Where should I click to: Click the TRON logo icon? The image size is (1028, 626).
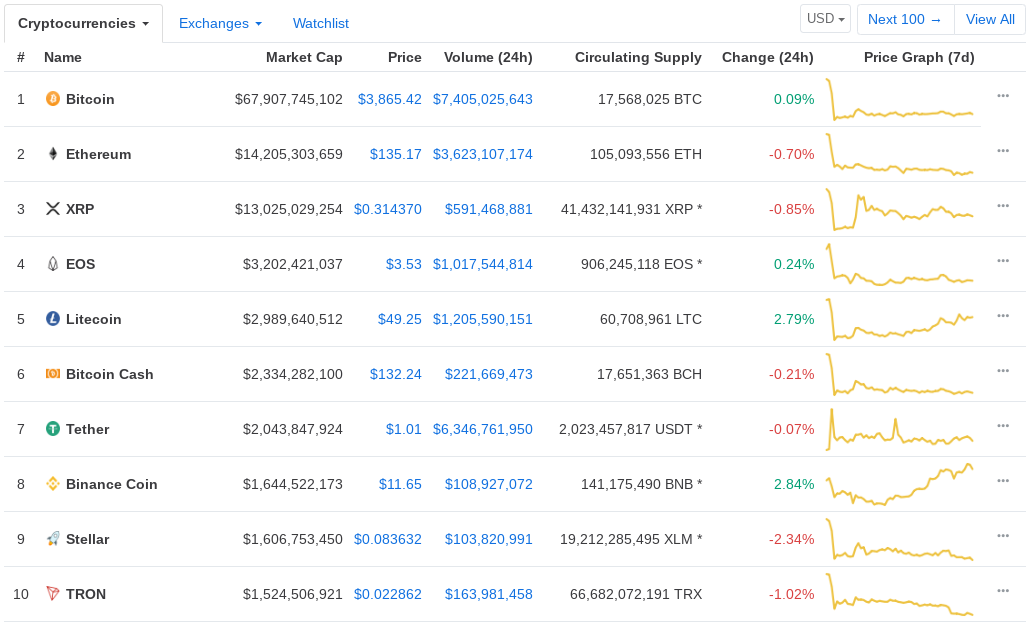click(52, 594)
